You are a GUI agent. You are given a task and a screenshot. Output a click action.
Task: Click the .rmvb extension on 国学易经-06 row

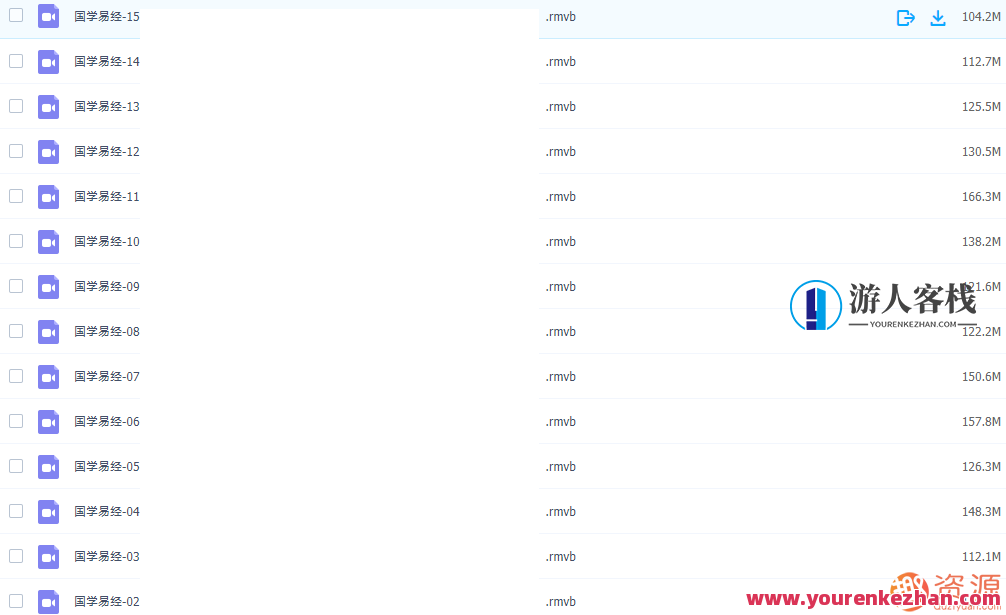point(560,422)
